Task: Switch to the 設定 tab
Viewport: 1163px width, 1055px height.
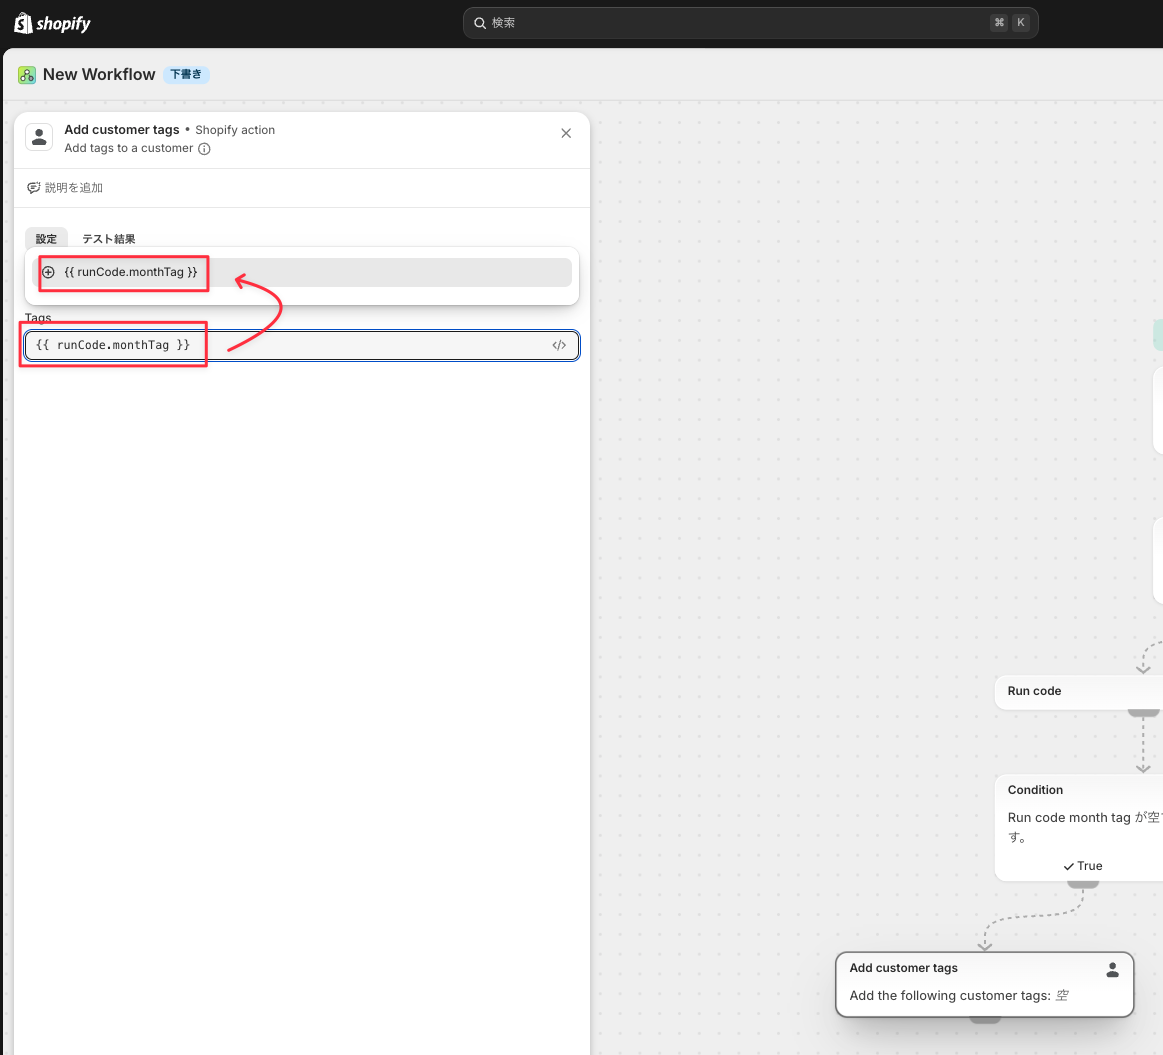Action: [x=46, y=238]
